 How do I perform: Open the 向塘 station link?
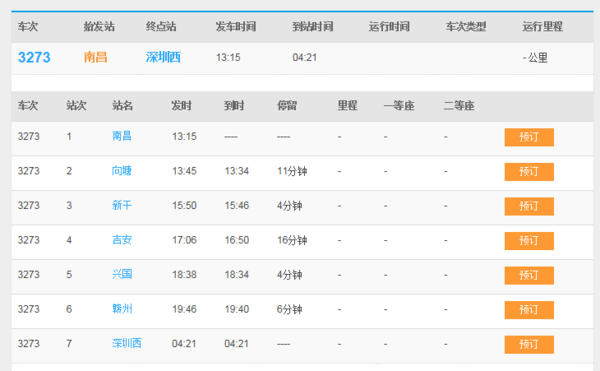click(x=122, y=171)
